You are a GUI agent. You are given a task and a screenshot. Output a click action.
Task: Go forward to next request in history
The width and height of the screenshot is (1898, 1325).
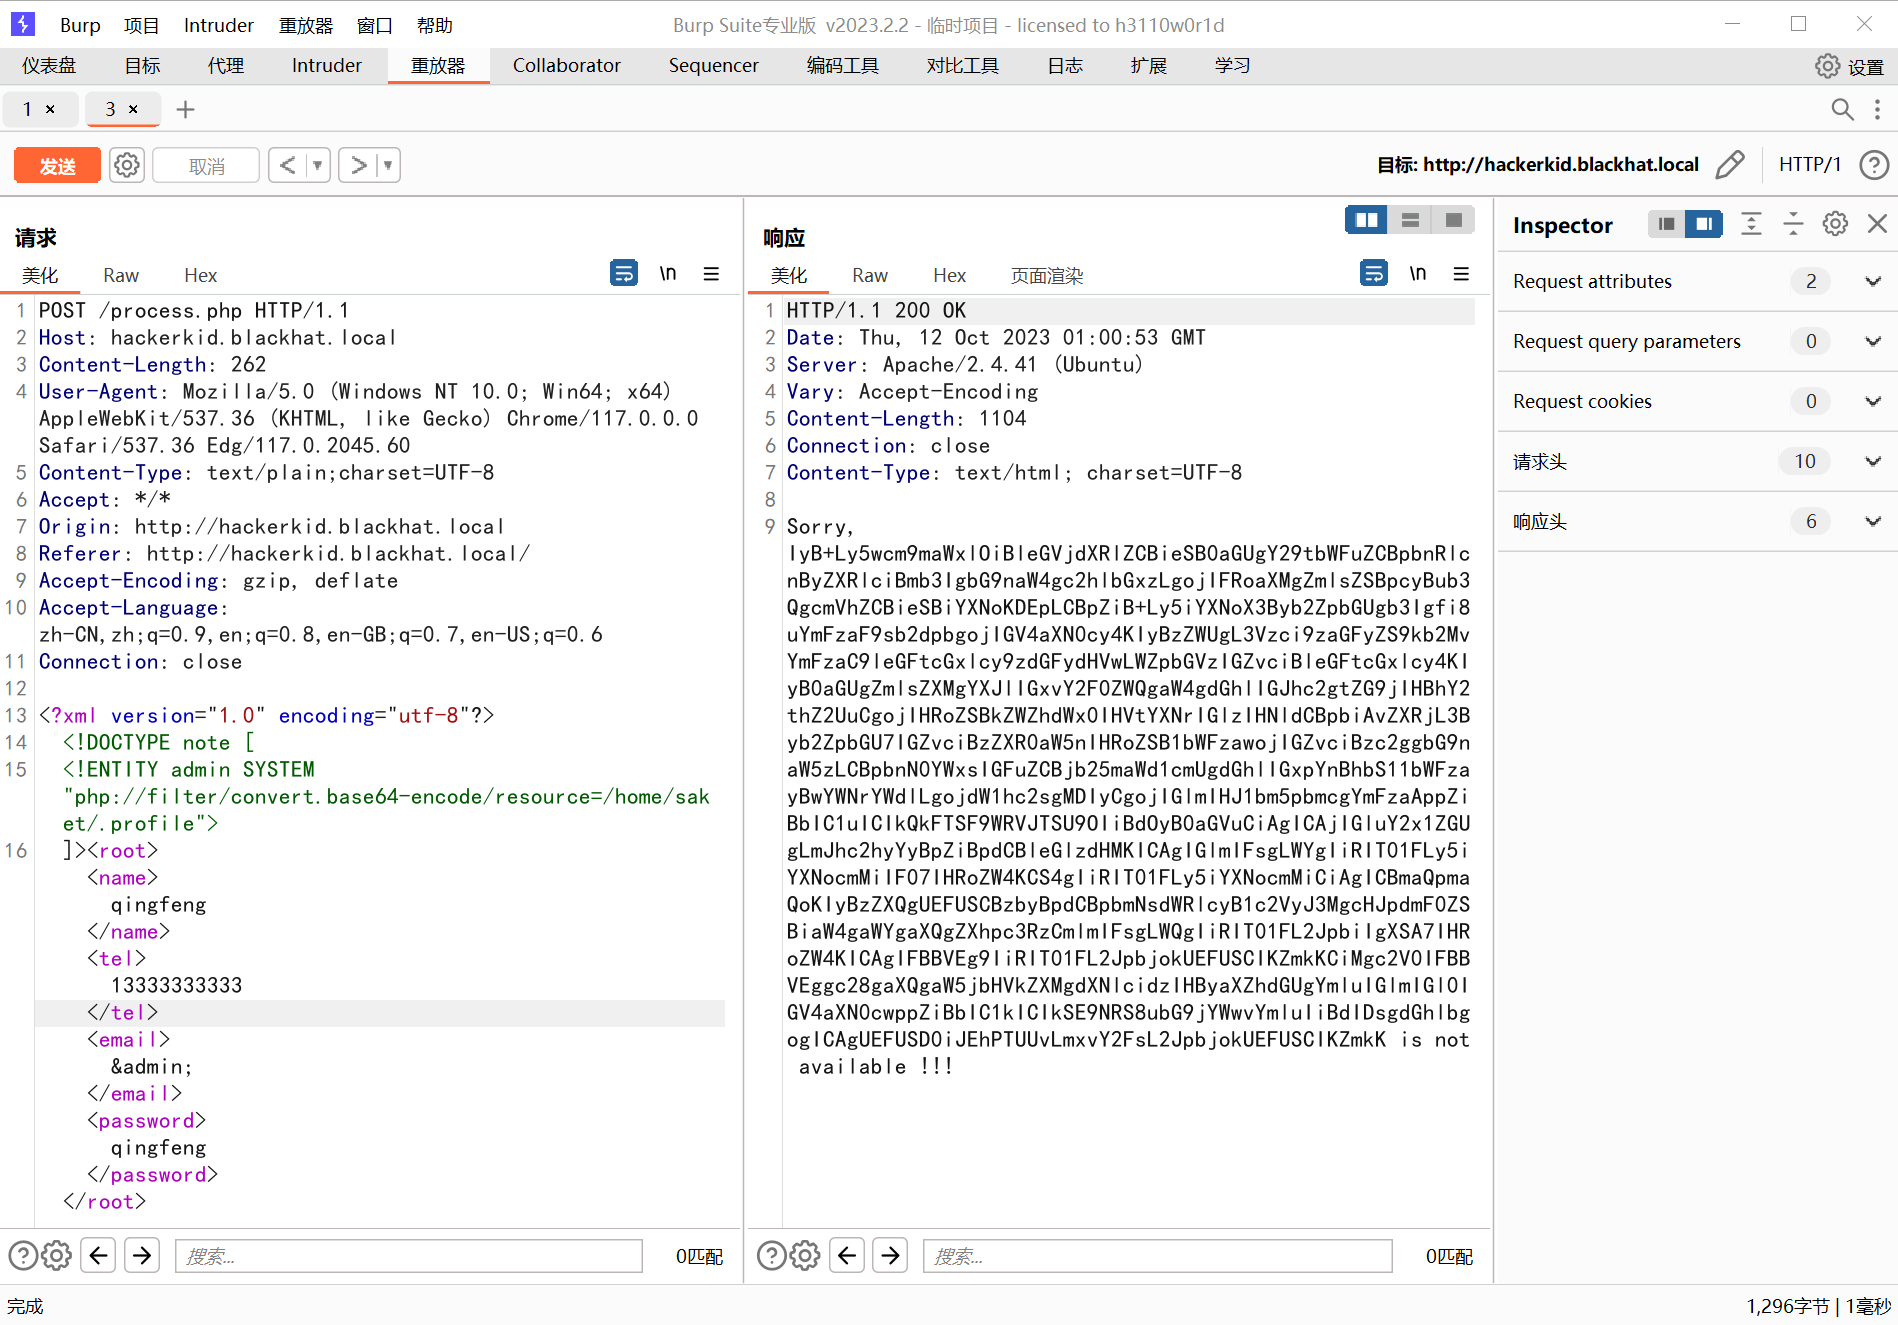[x=358, y=165]
